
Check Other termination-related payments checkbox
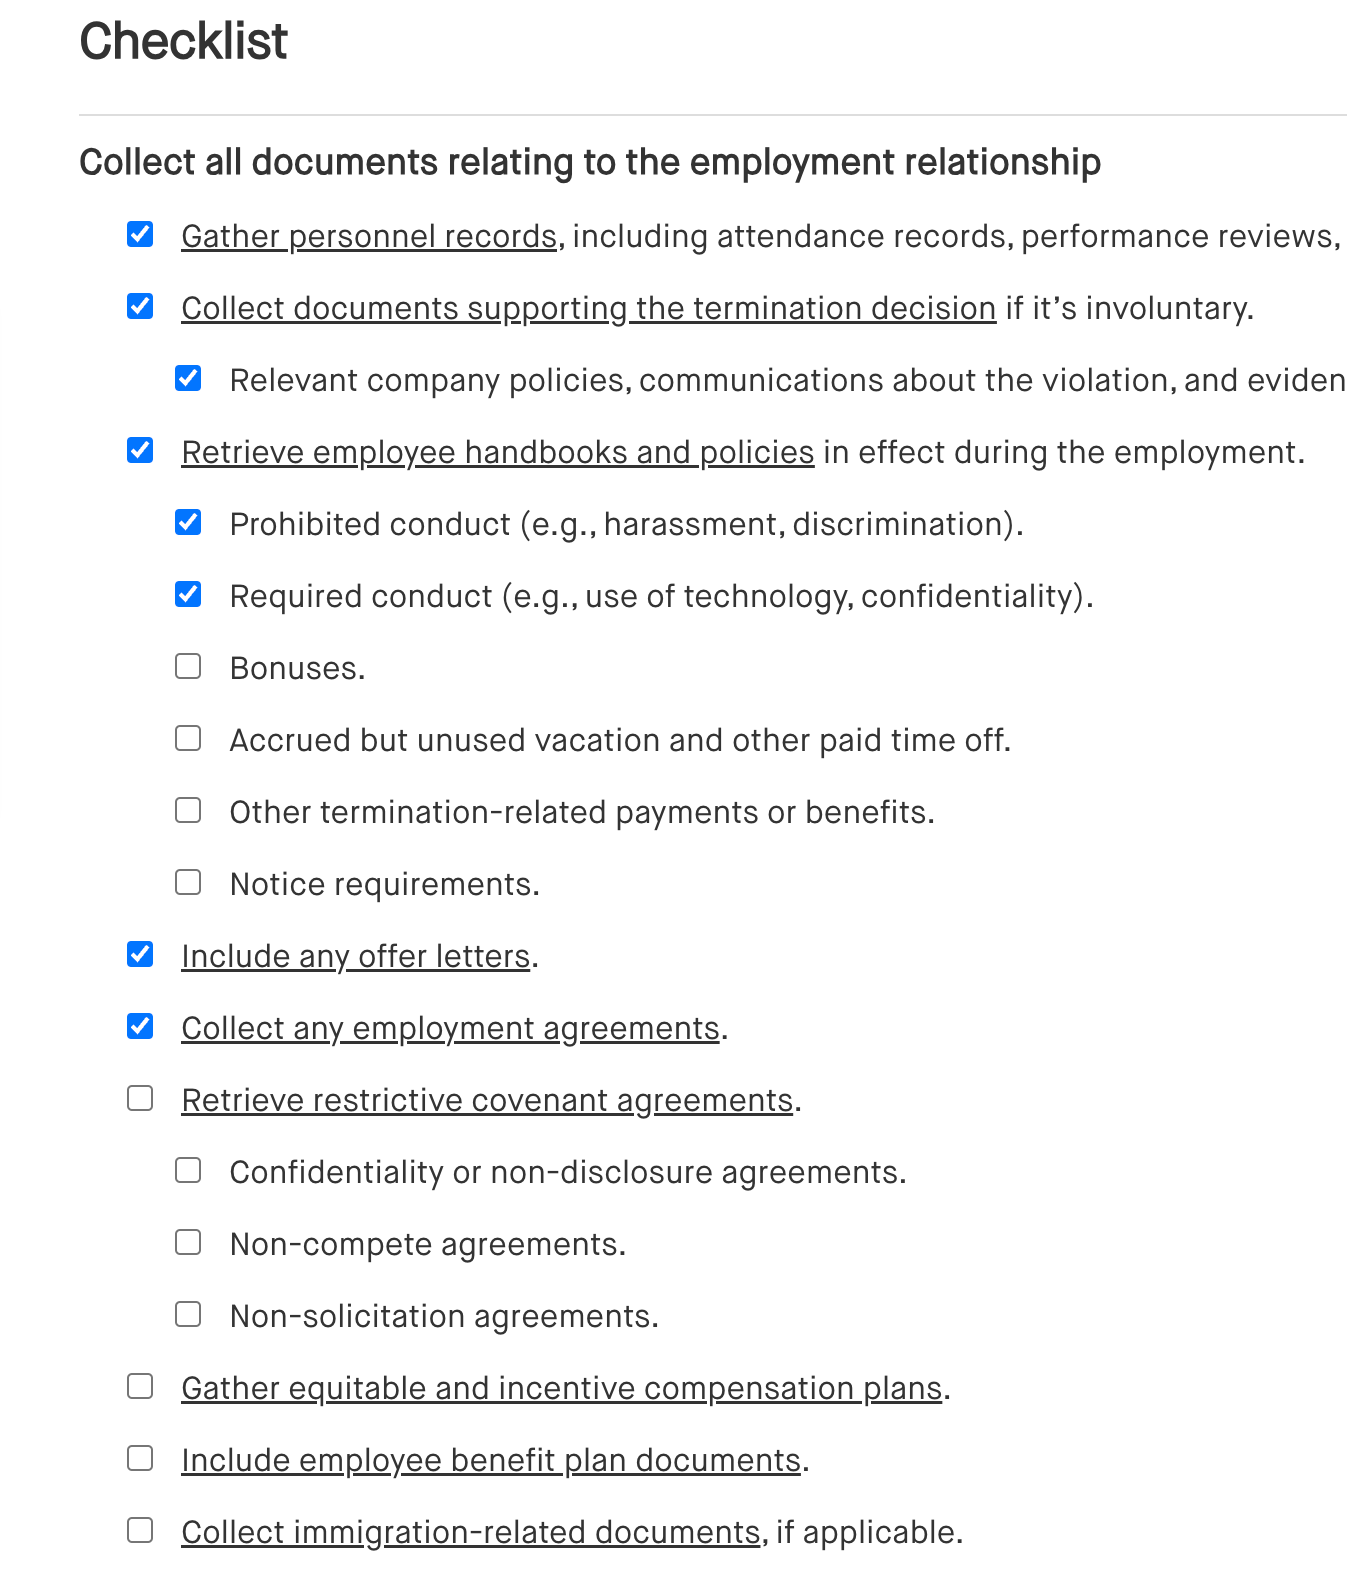(x=188, y=811)
